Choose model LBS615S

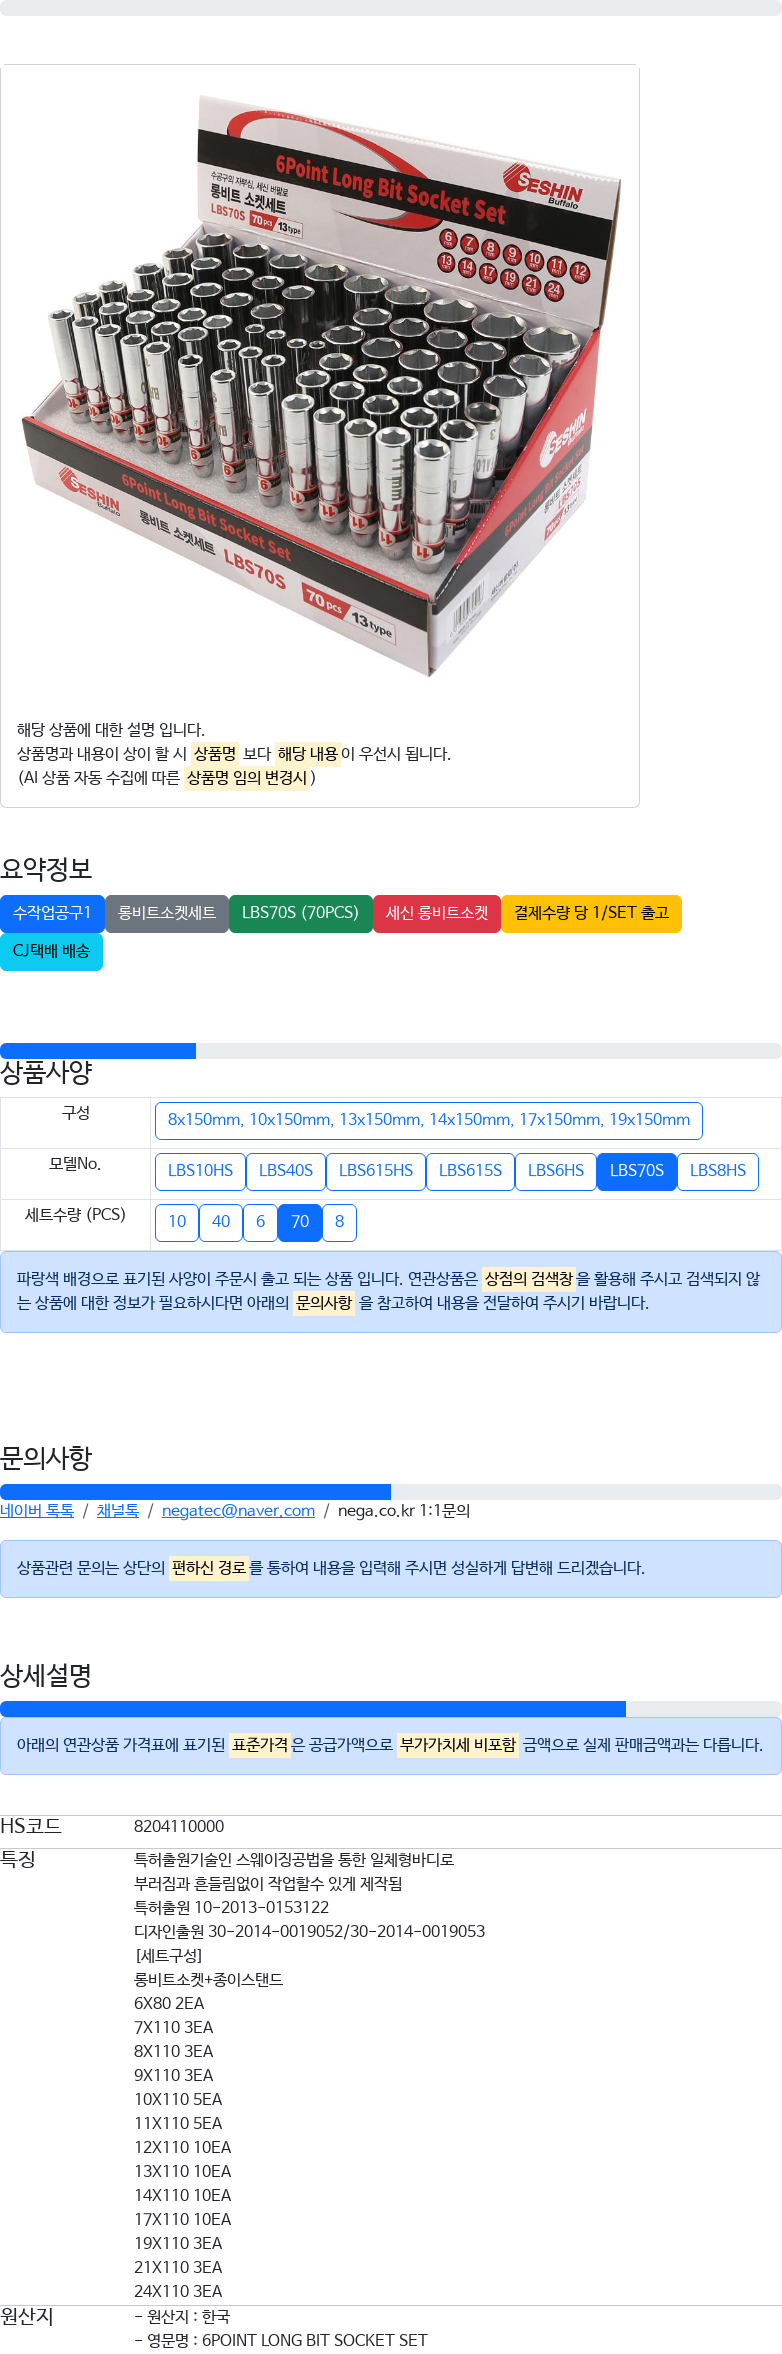point(470,1171)
